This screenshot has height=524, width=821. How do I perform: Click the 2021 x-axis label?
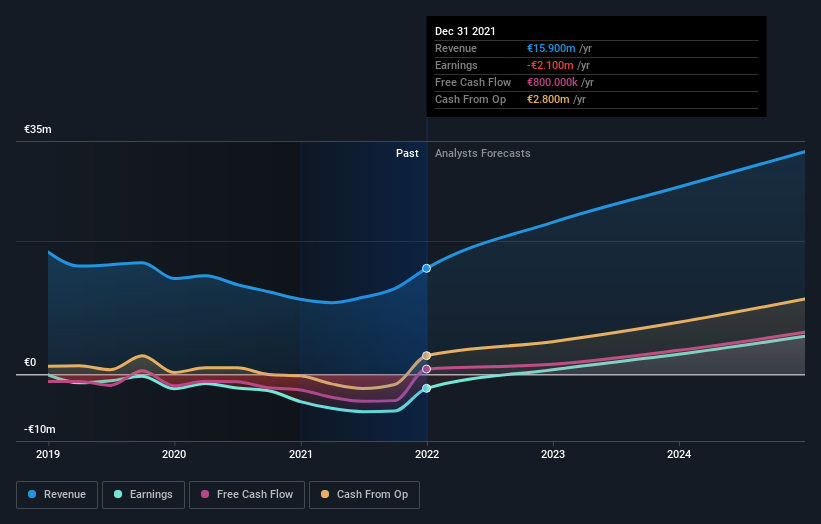tap(301, 454)
